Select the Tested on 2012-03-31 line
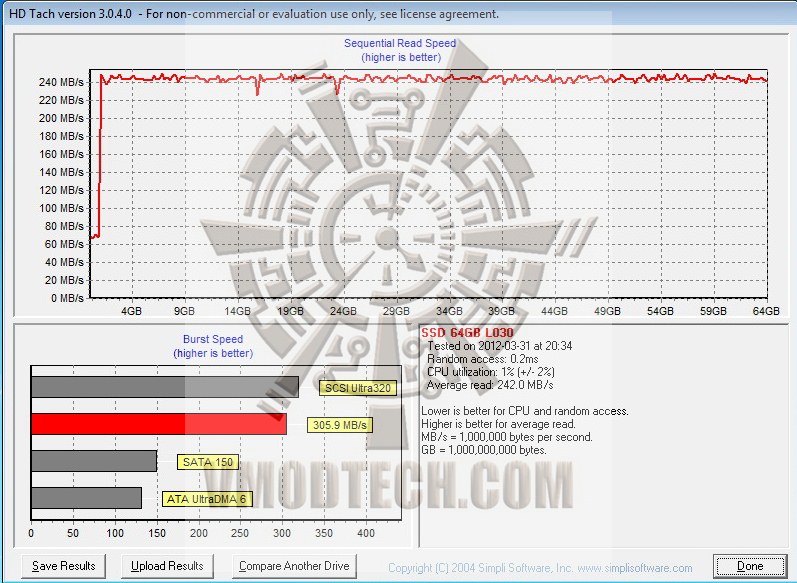The image size is (797, 583). (x=500, y=346)
